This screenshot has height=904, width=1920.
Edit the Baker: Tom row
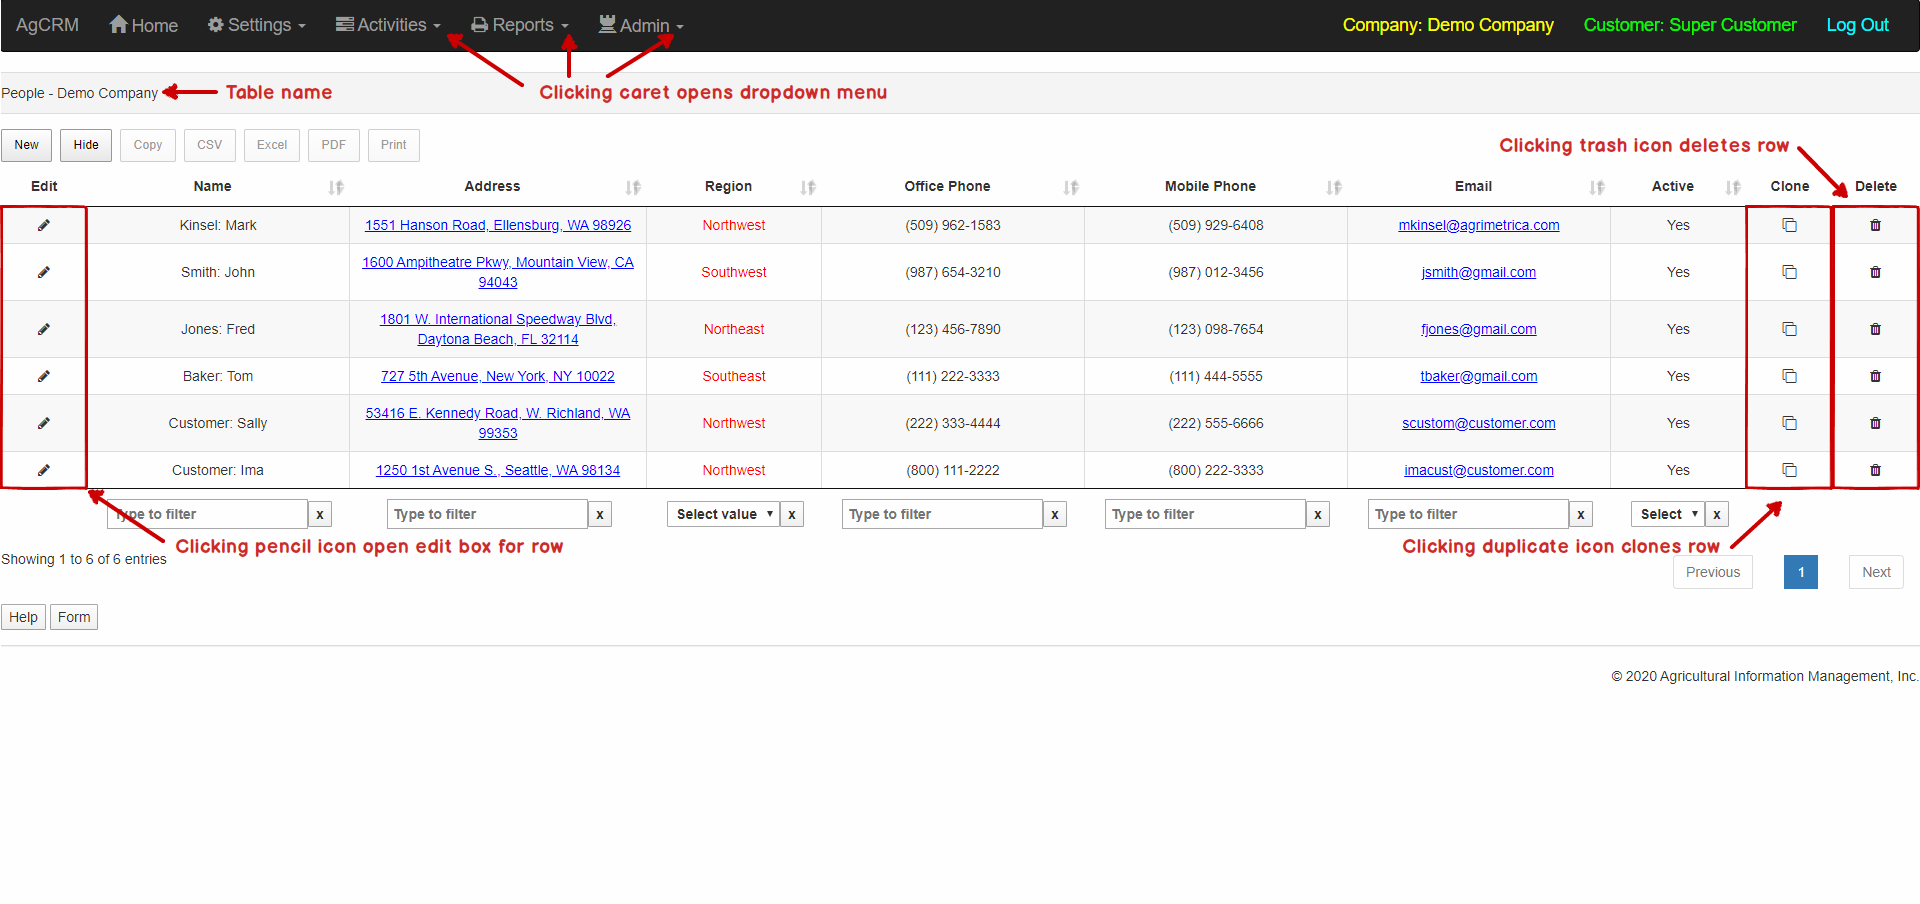pyautogui.click(x=44, y=377)
